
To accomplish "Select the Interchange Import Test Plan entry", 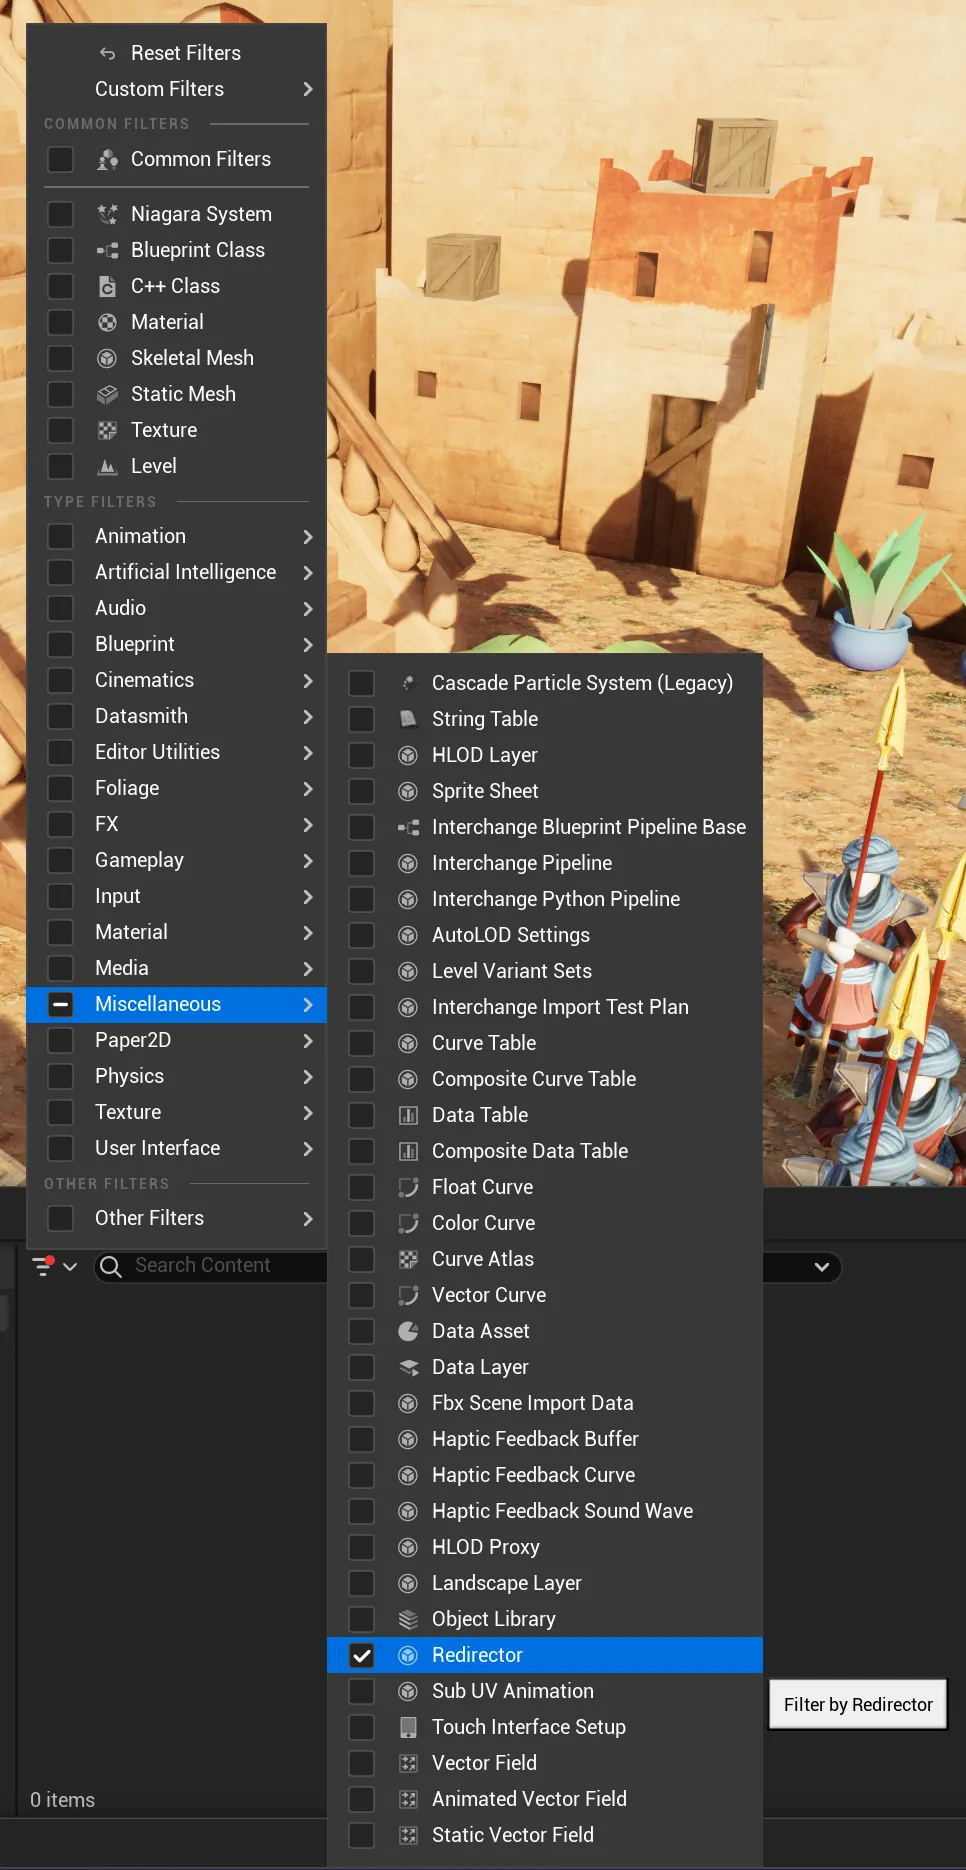I will pyautogui.click(x=545, y=1007).
